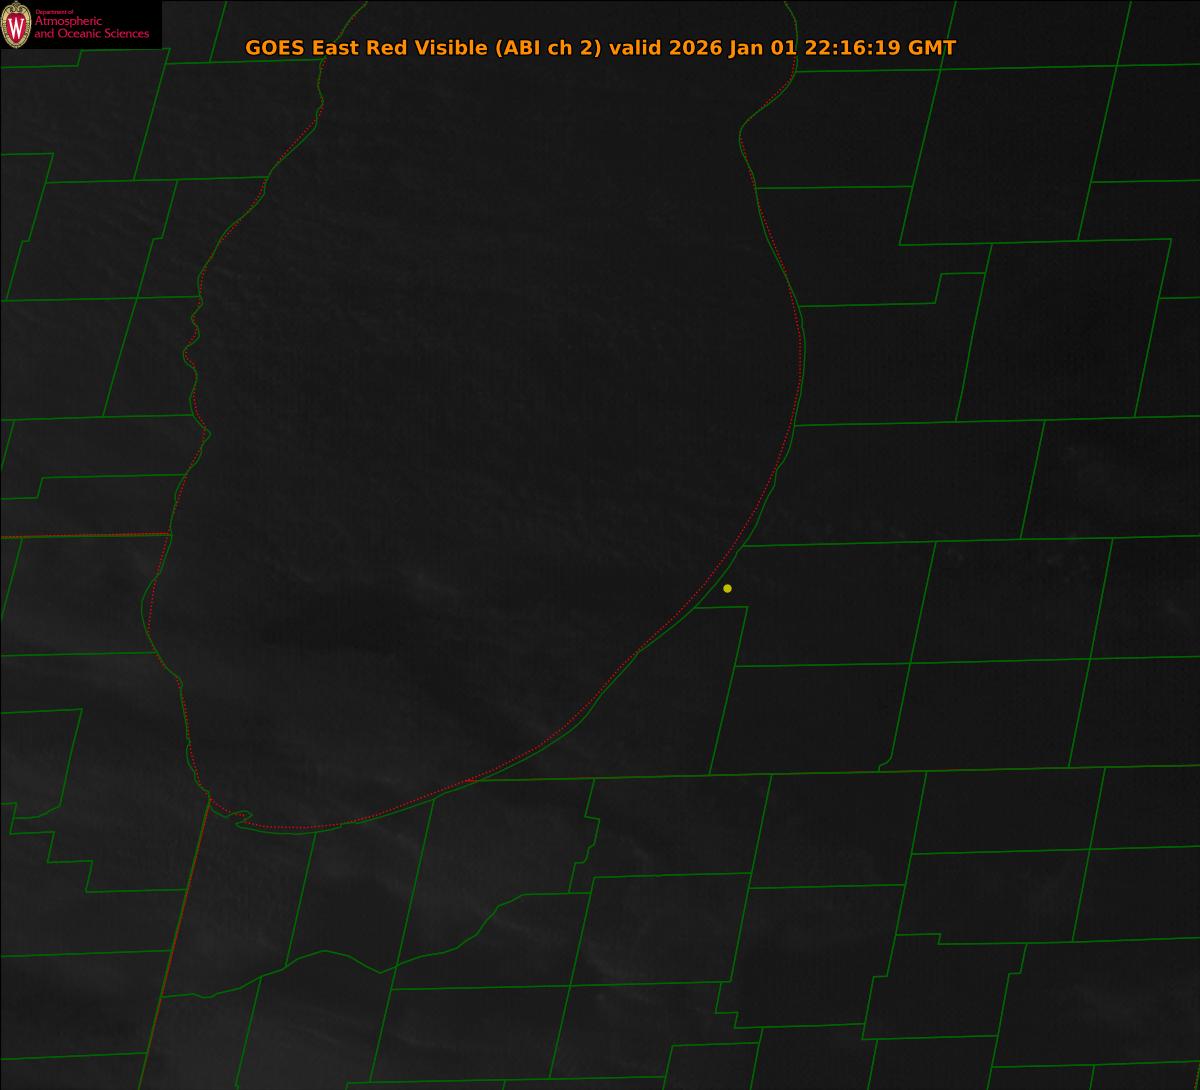
Task: Click the 'GMT' timezone label
Action: coord(931,48)
